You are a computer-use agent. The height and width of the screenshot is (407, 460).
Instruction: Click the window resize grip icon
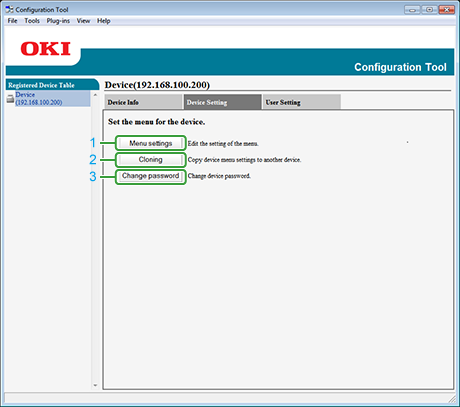tap(452, 399)
